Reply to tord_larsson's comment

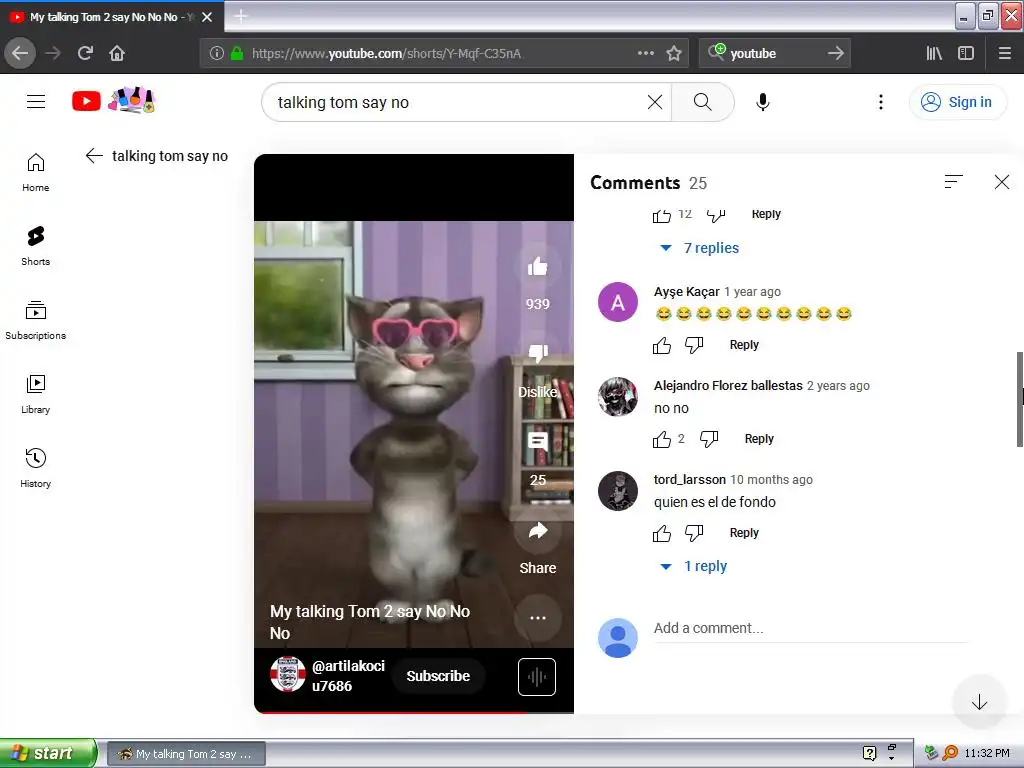tap(744, 533)
